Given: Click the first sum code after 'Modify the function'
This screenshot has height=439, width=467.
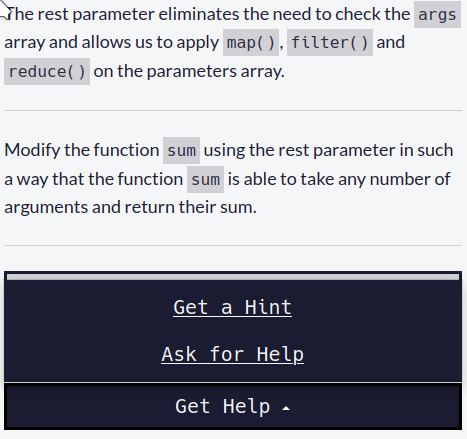Looking at the screenshot, I should 181,150.
